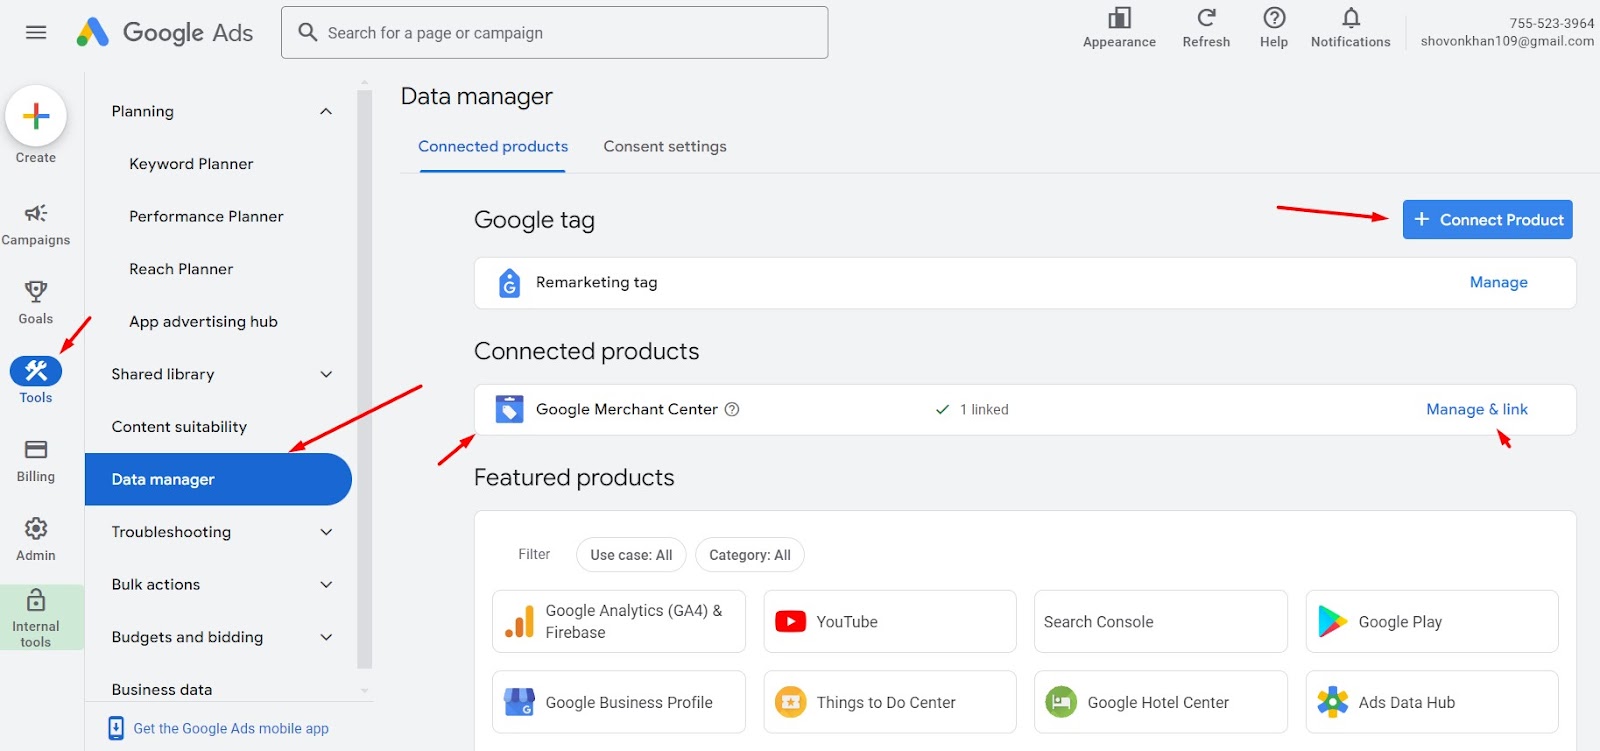Click the 'Things to Do Center' label

point(886,702)
